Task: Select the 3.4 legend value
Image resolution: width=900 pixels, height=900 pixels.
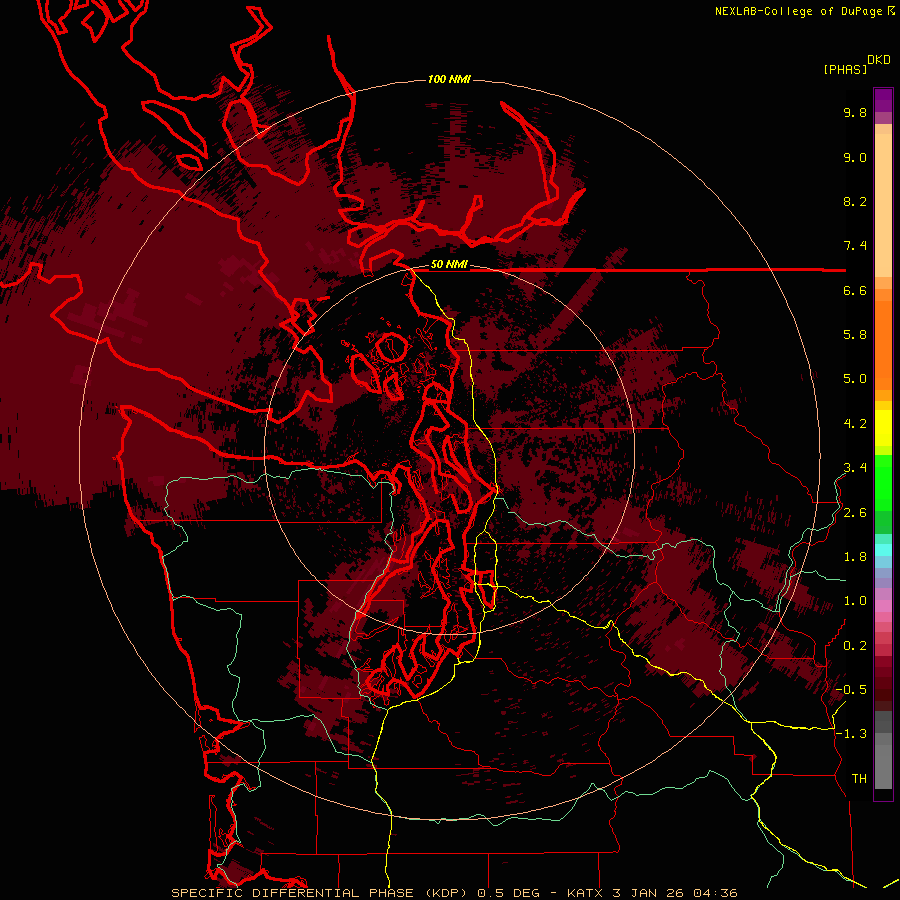Action: pos(855,468)
